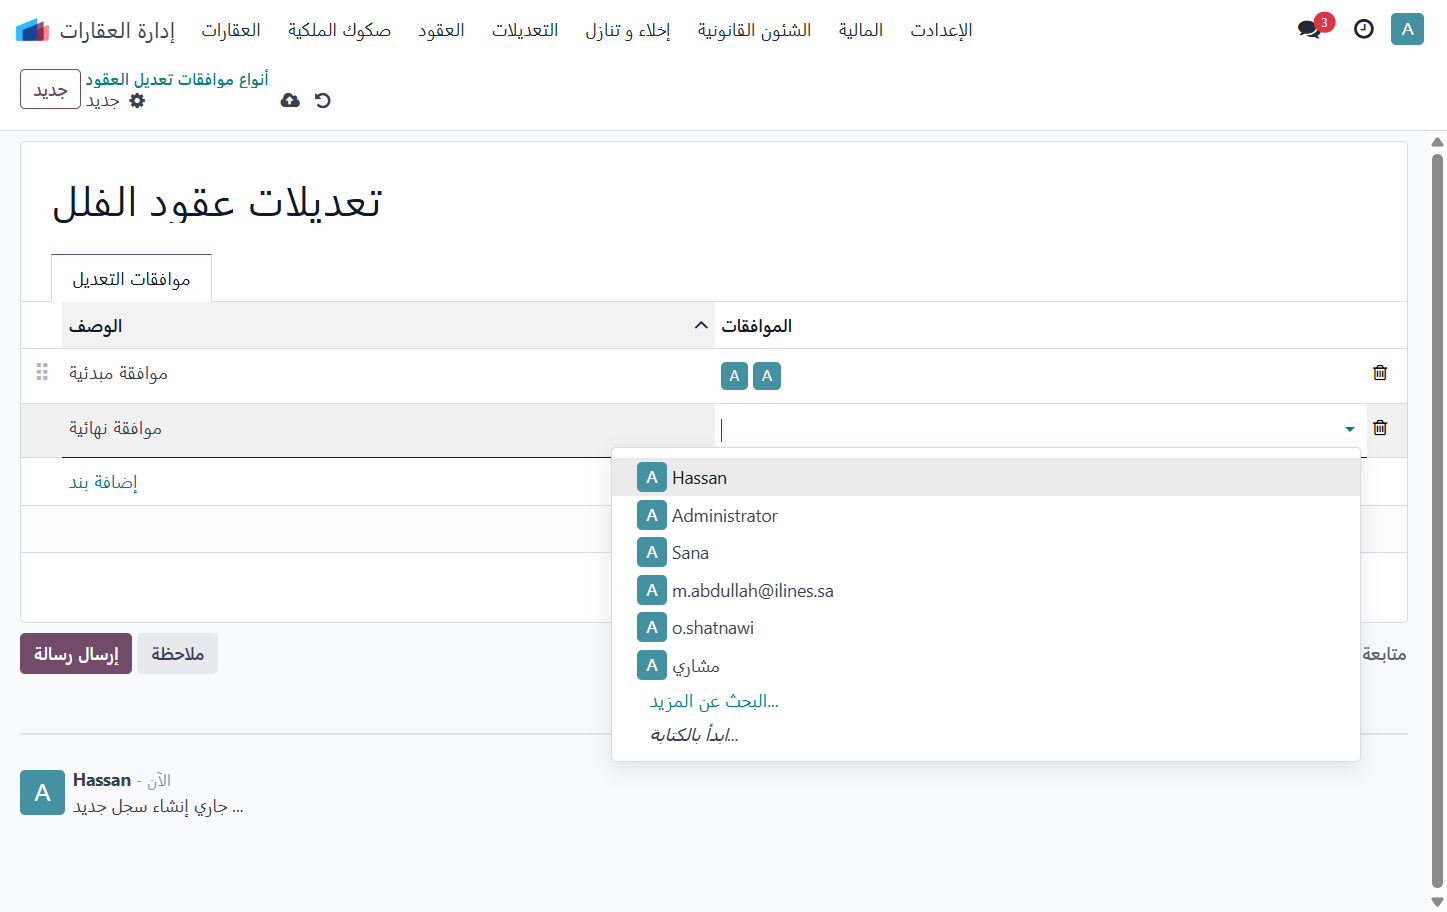
Task: Switch to the موافقات التعديل tab
Action: click(x=131, y=279)
